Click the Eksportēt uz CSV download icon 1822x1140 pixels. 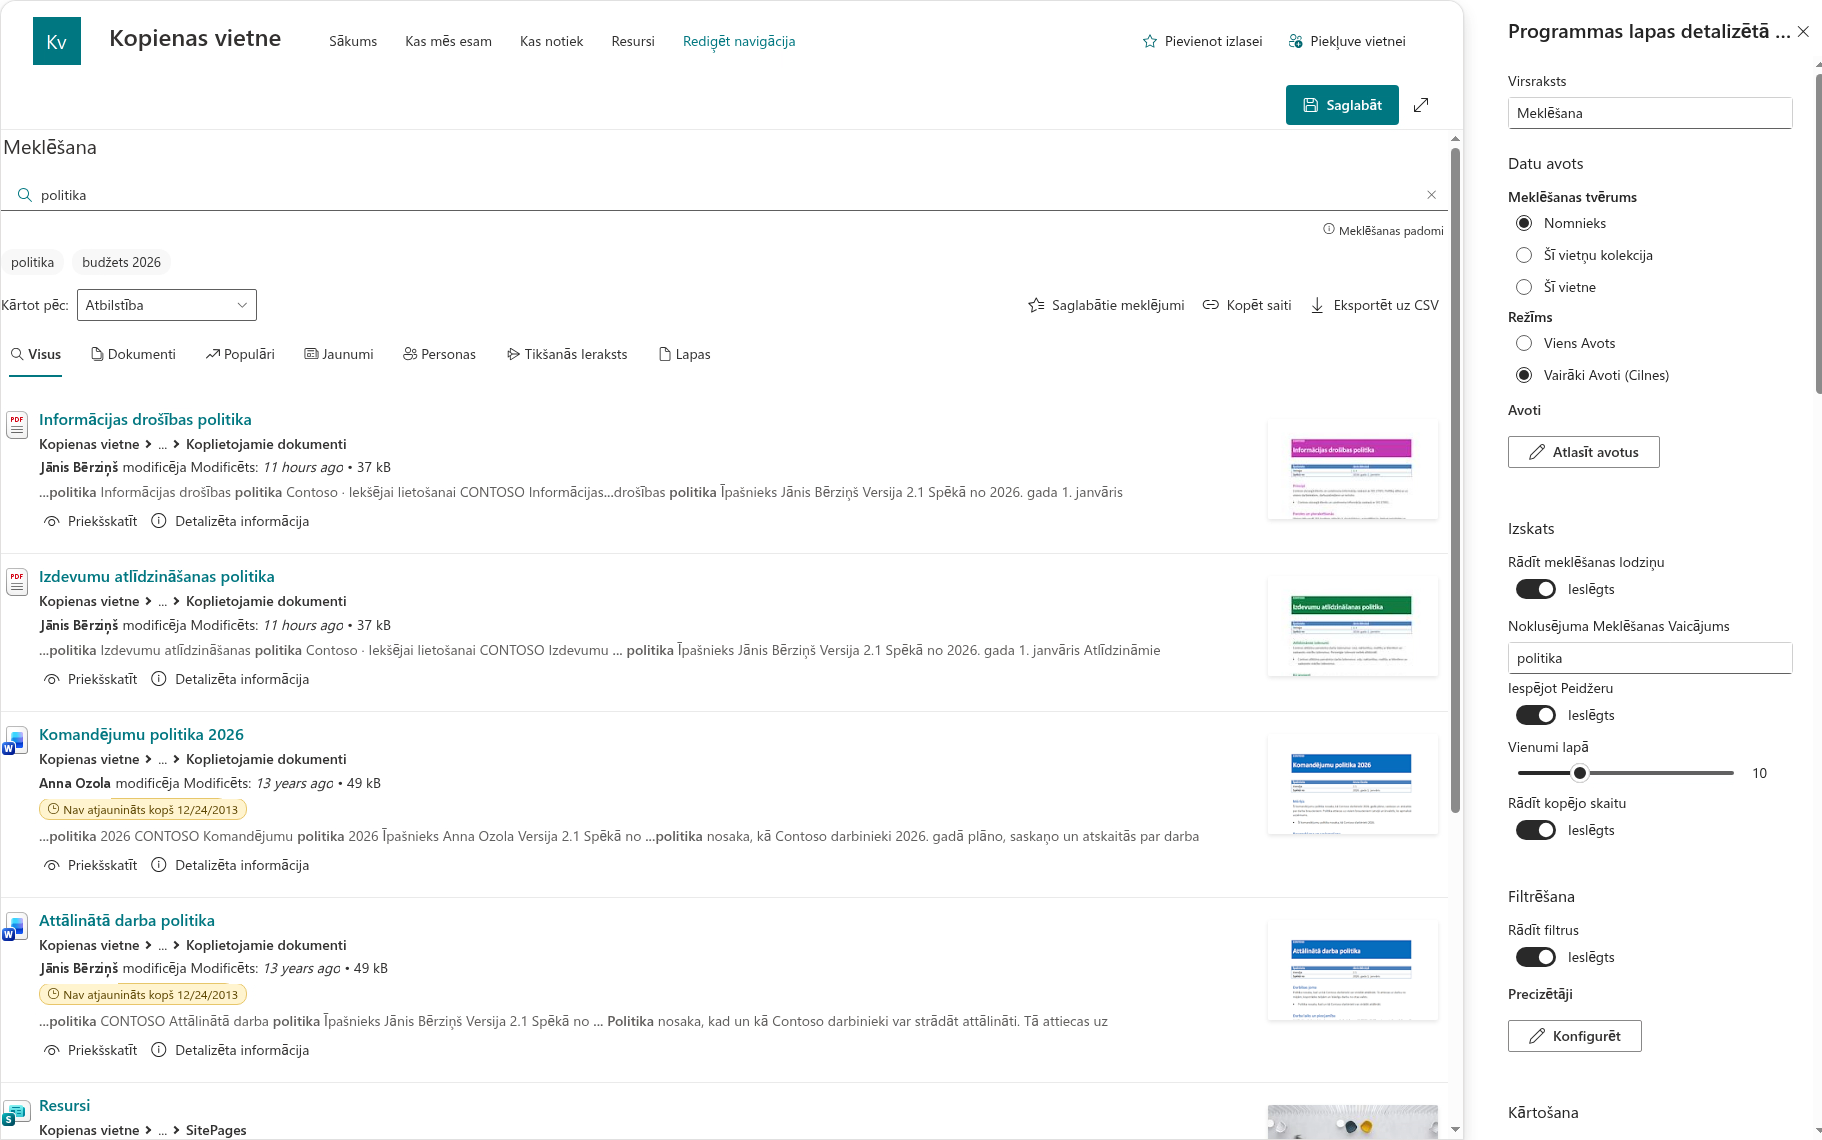1317,305
